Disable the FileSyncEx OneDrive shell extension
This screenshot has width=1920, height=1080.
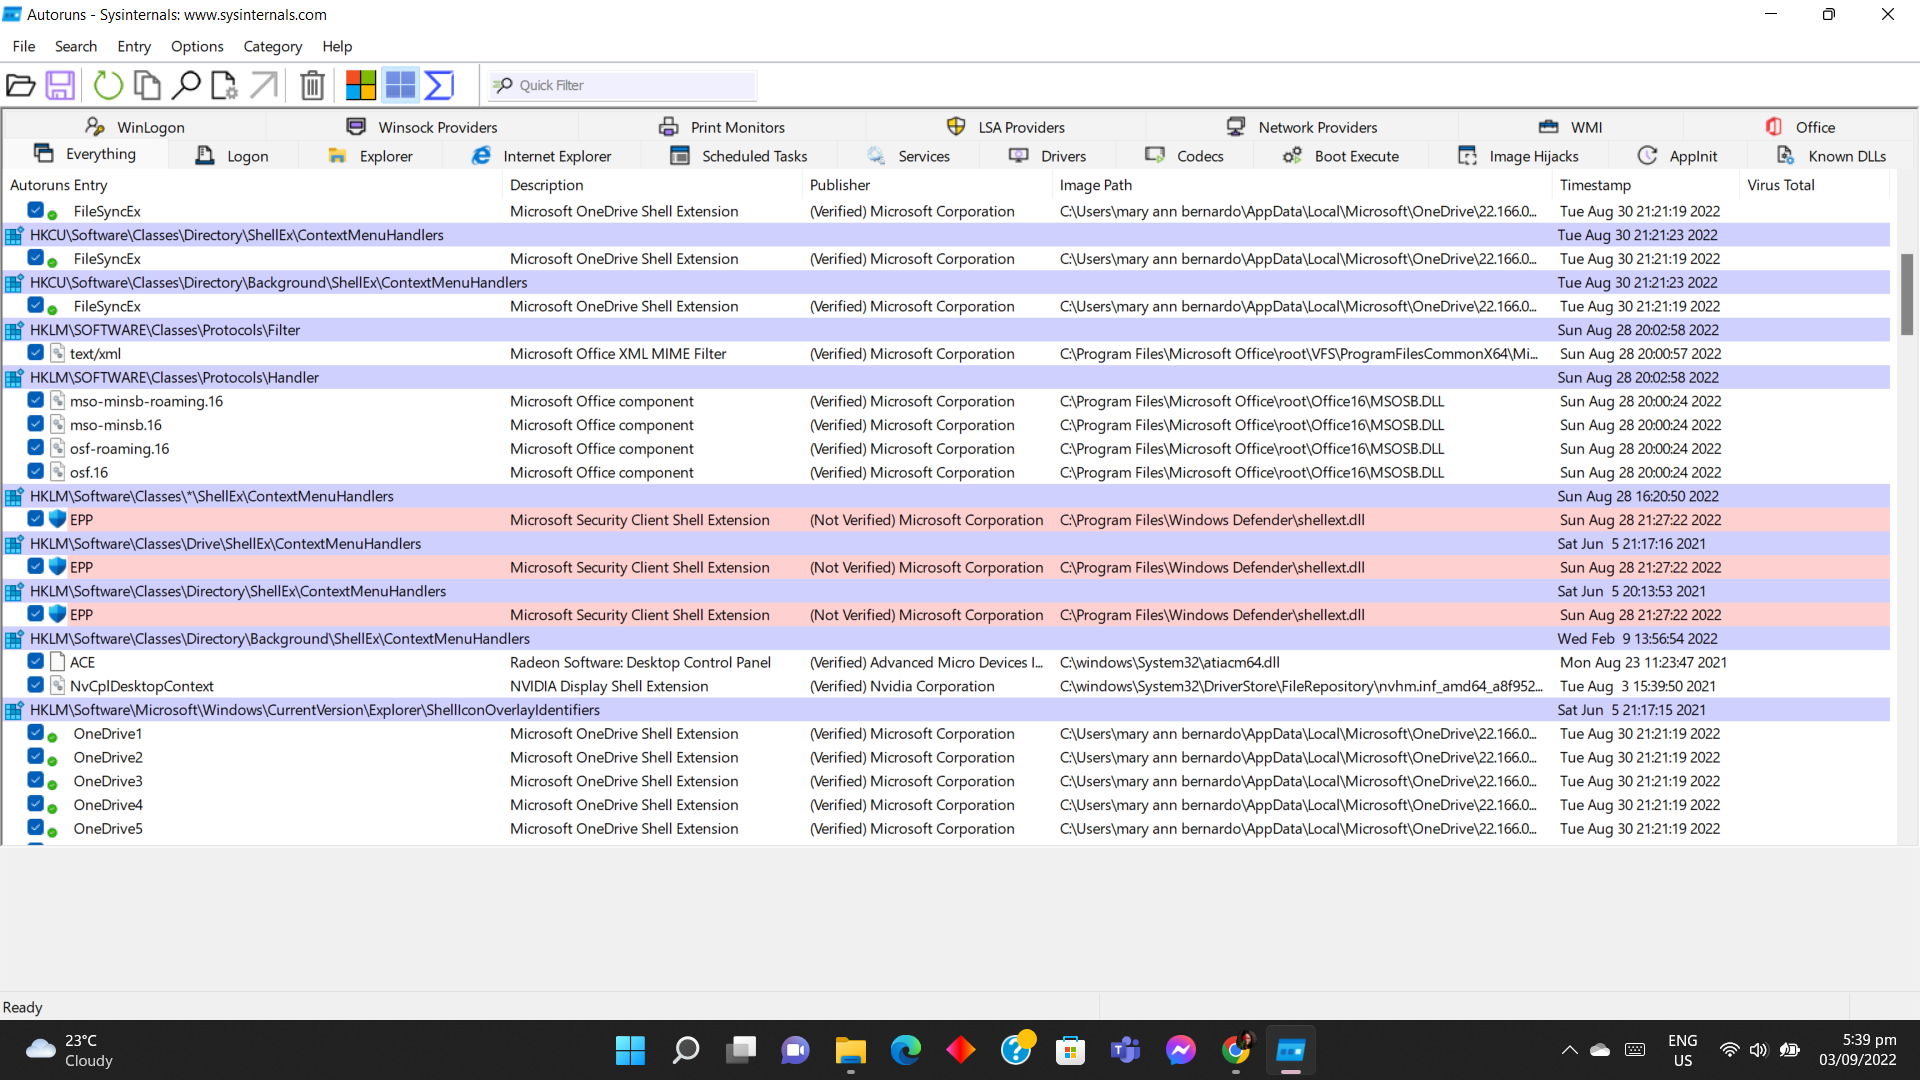pyautogui.click(x=35, y=210)
